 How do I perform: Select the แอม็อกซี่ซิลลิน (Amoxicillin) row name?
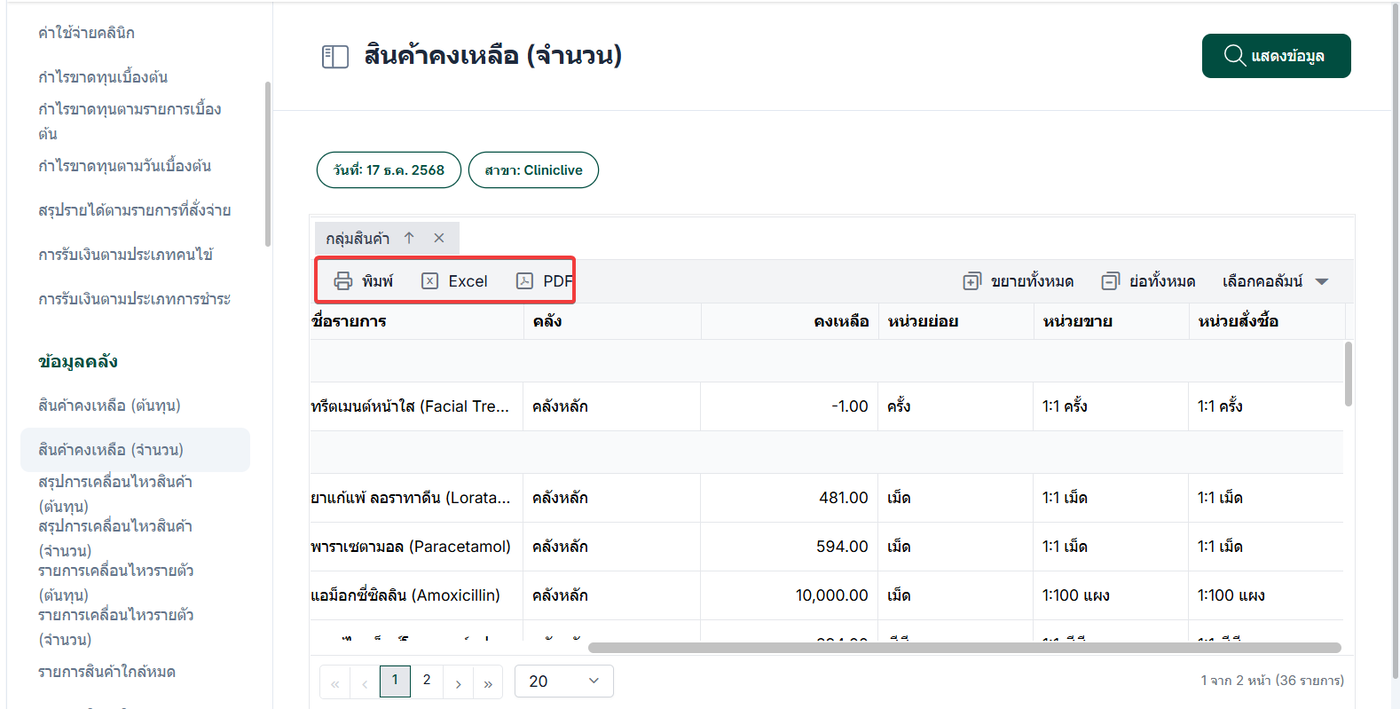[x=406, y=595]
